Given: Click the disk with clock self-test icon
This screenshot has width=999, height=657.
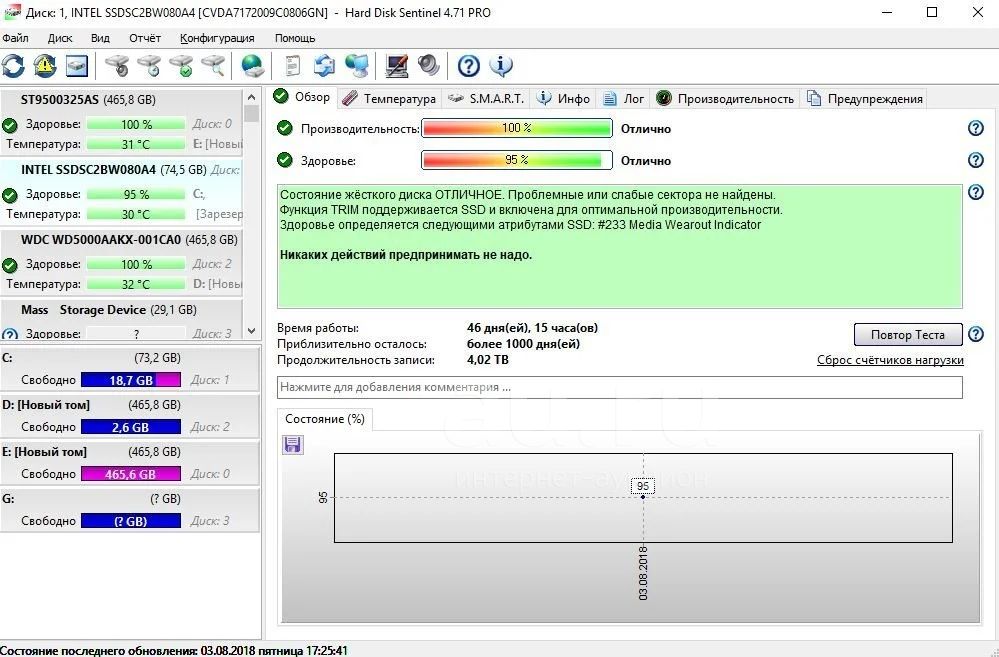Looking at the screenshot, I should pyautogui.click(x=149, y=66).
